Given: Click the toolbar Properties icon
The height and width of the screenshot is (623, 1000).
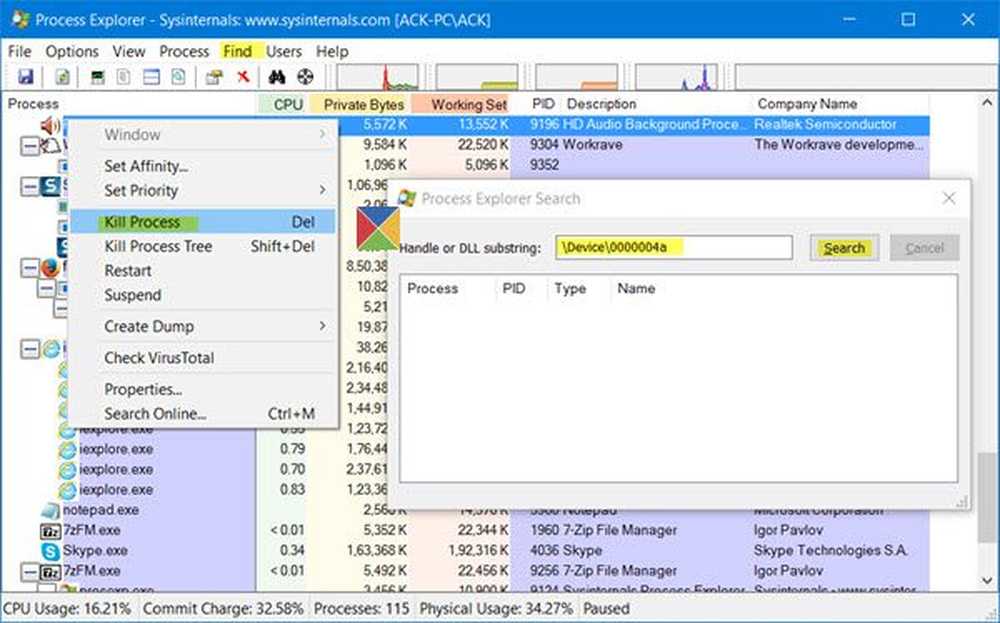Looking at the screenshot, I should [214, 77].
